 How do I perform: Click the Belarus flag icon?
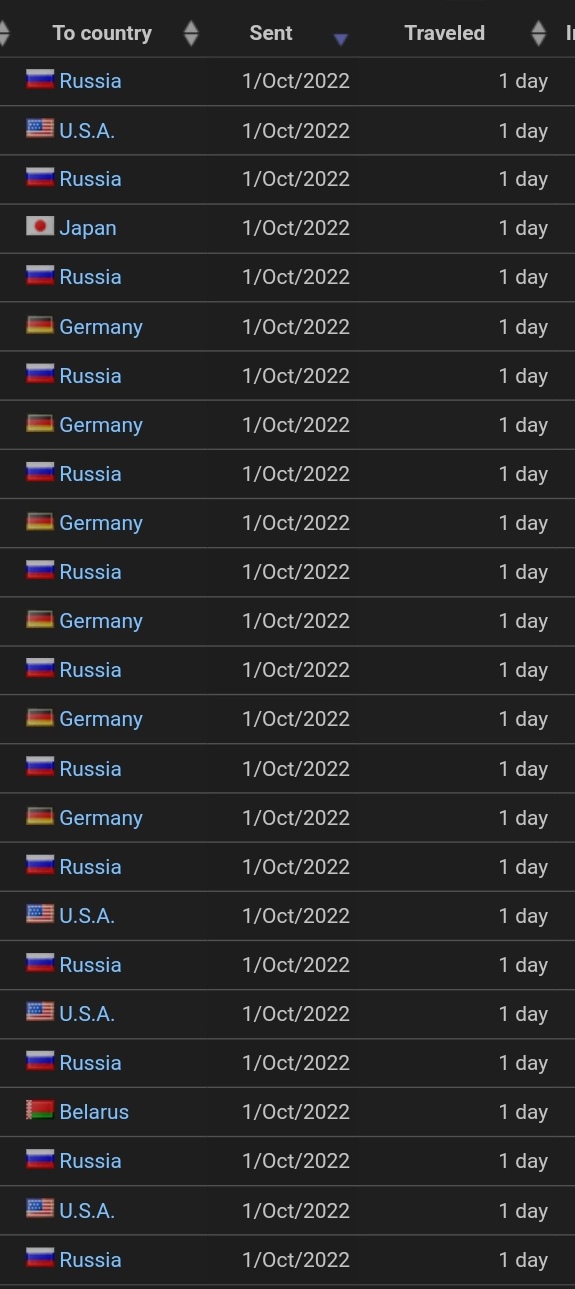point(40,1110)
